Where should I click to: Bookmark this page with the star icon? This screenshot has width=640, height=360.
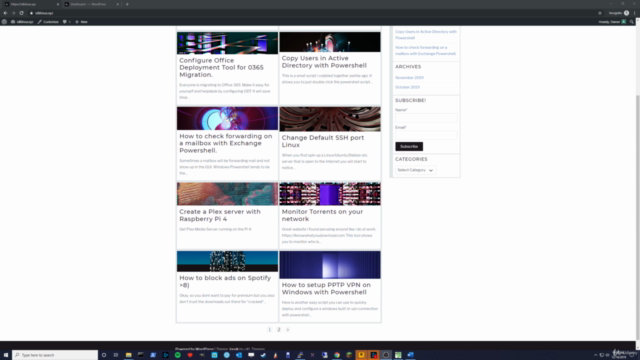pyautogui.click(x=600, y=13)
